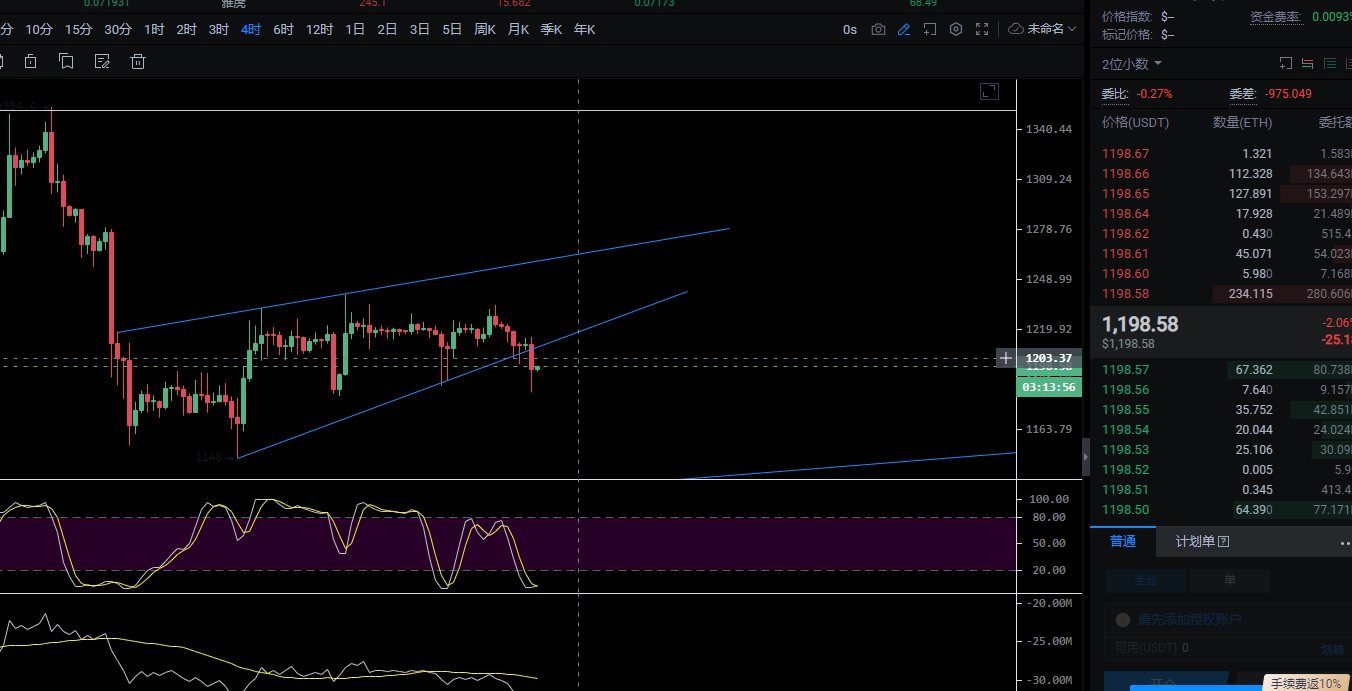The image size is (1352, 691).
Task: Switch to the 1日 daily timeframe
Action: click(x=355, y=29)
